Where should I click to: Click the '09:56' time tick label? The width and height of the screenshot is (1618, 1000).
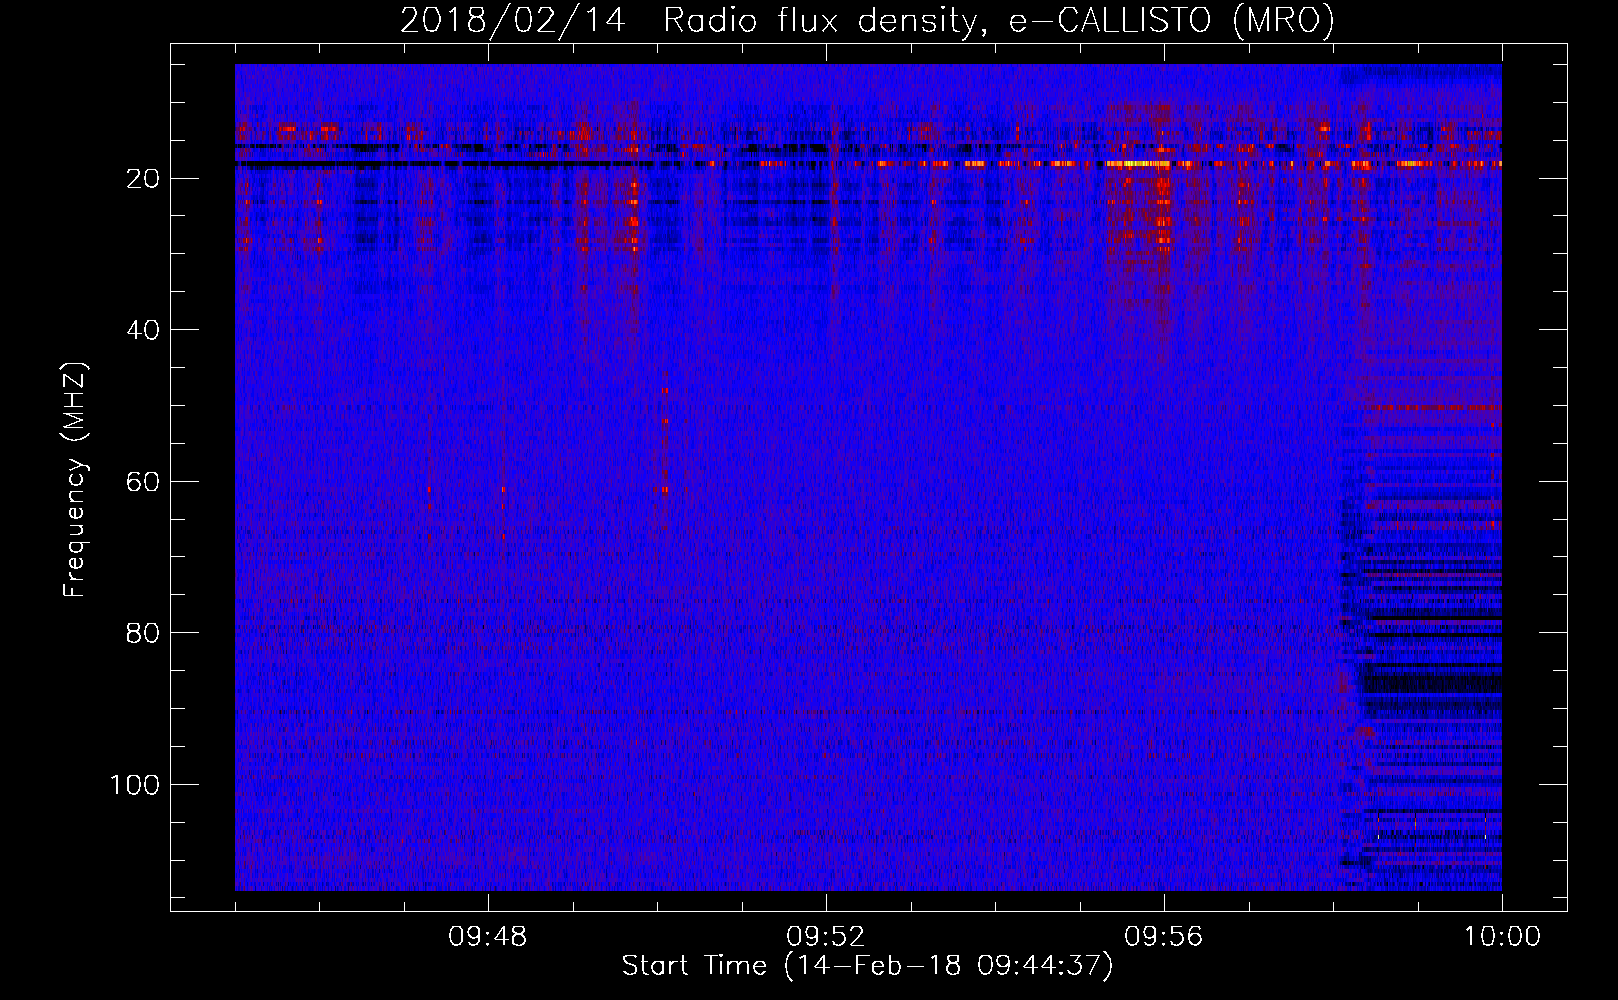(1163, 937)
